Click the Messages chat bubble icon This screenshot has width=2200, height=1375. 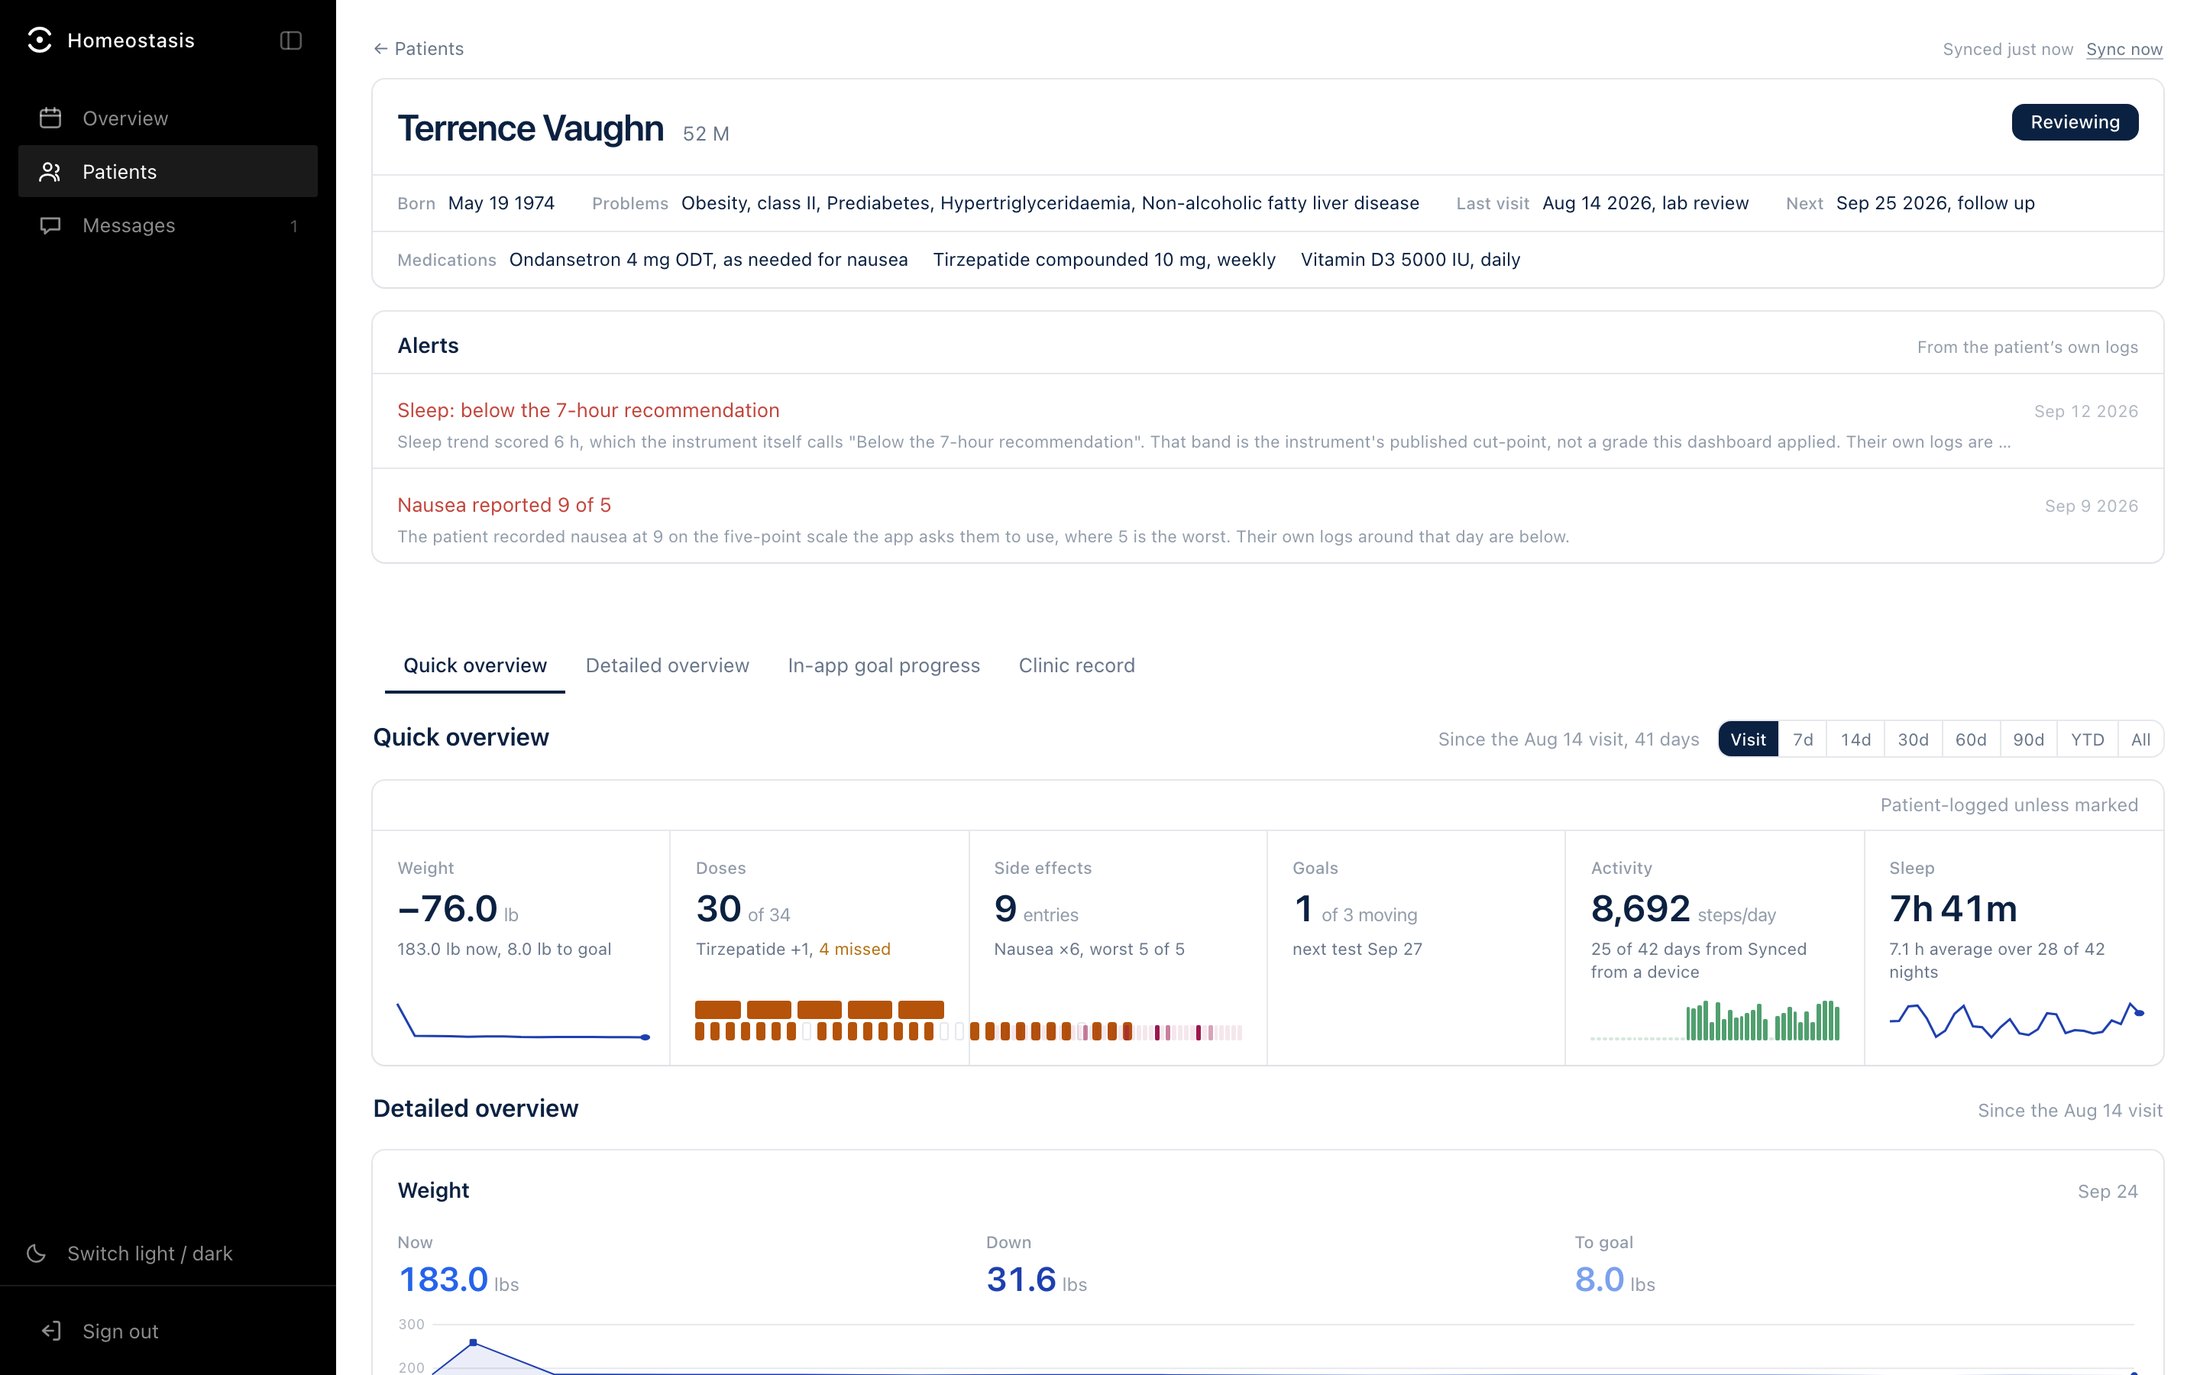[x=50, y=226]
